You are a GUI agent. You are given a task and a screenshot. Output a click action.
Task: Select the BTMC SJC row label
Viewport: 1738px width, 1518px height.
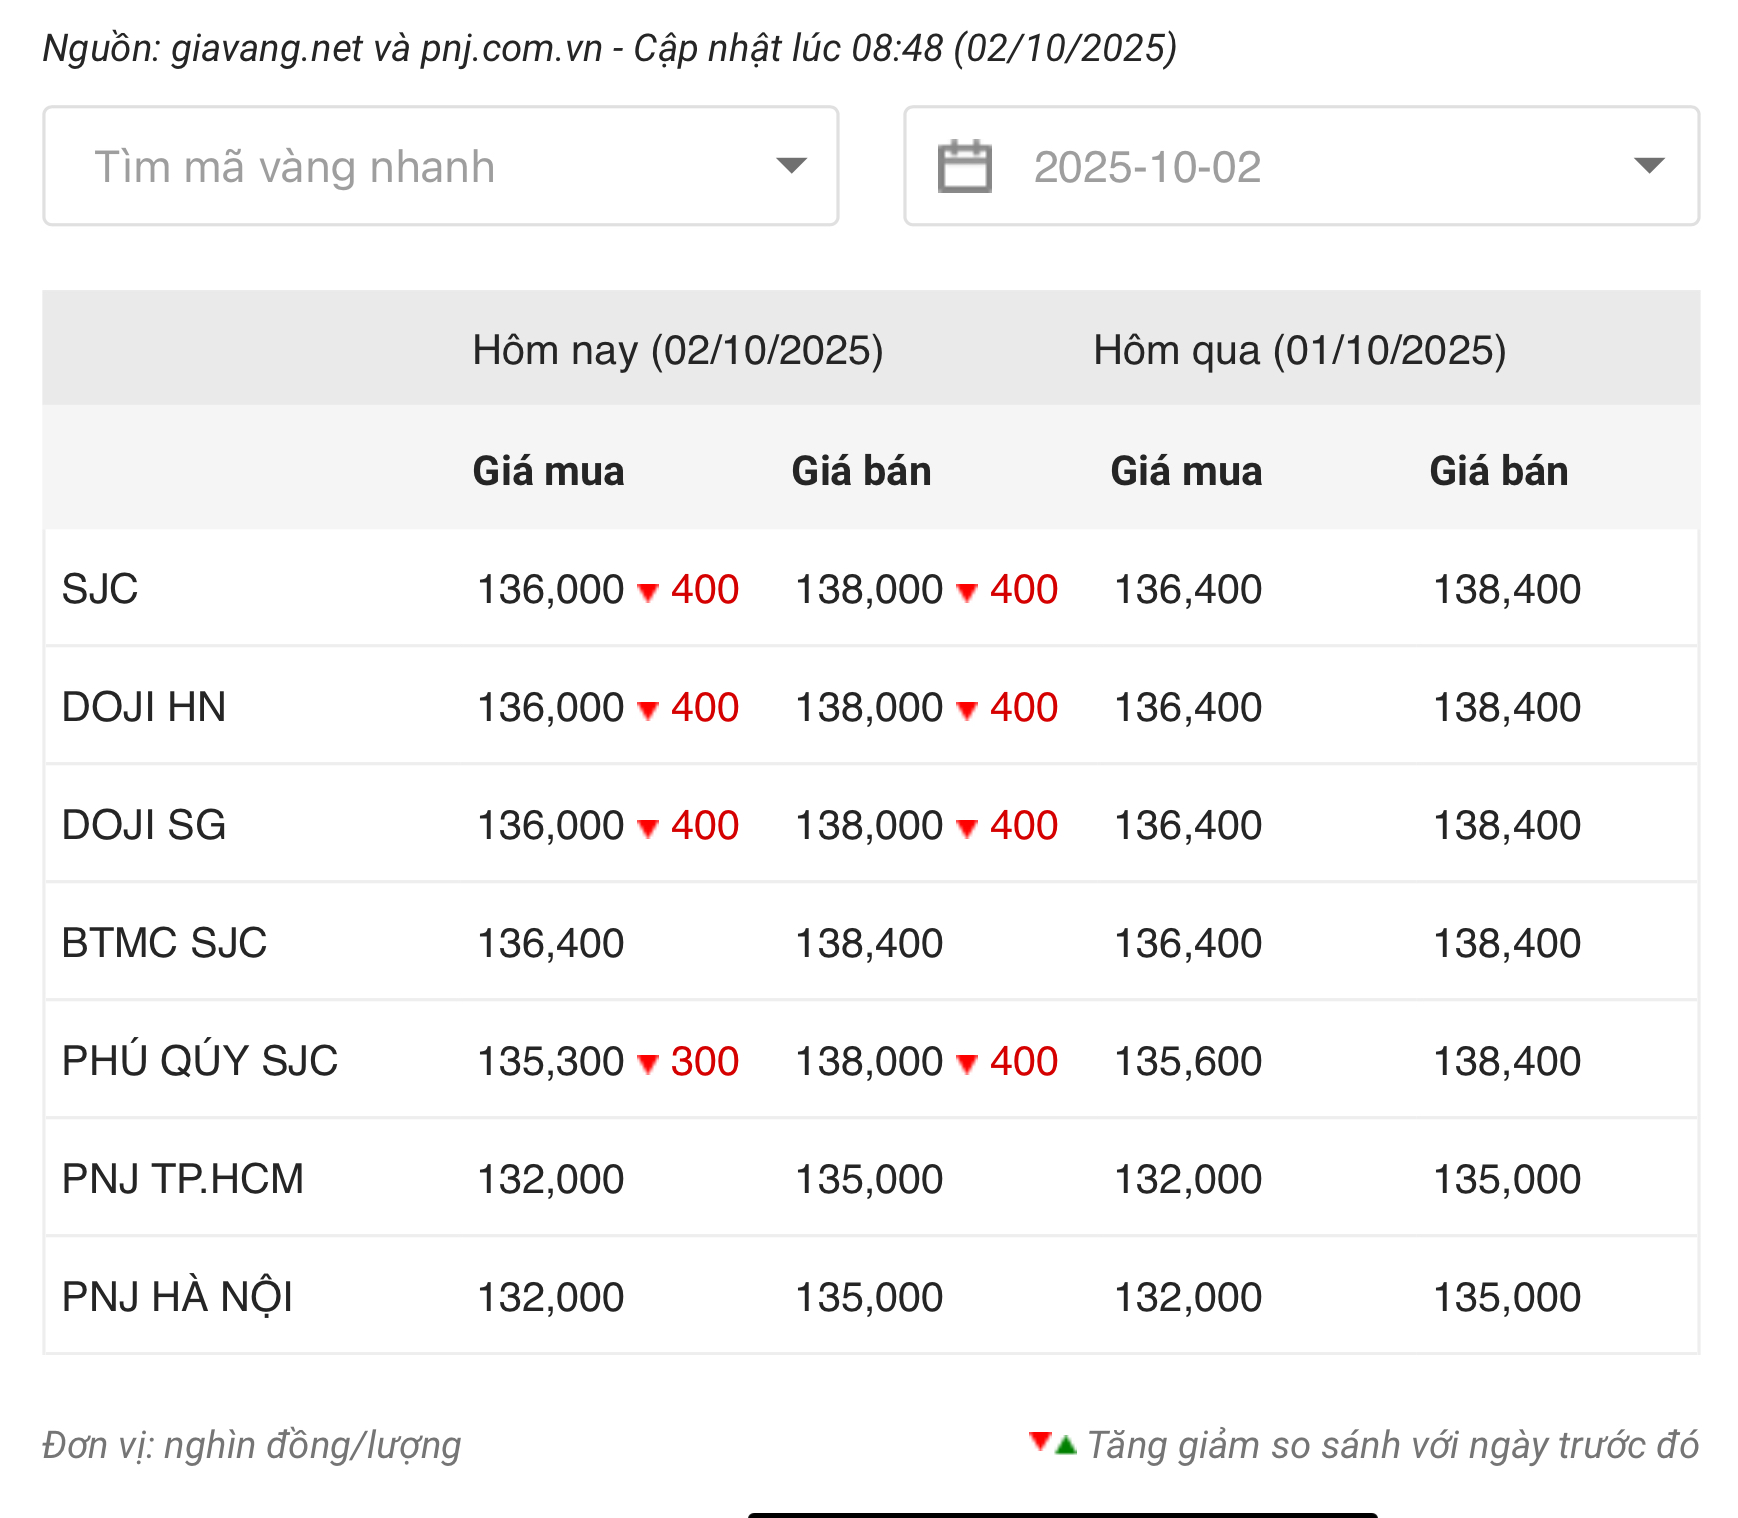pos(164,943)
